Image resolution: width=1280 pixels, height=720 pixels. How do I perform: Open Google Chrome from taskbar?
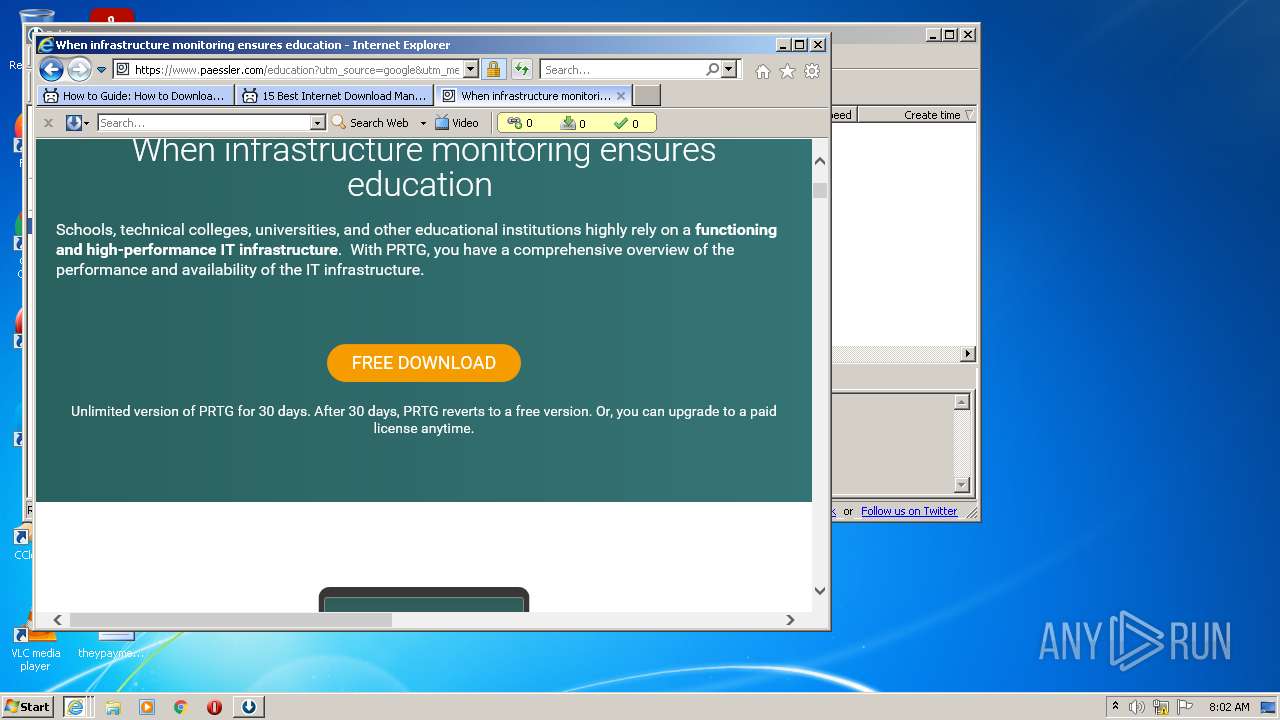tap(181, 707)
